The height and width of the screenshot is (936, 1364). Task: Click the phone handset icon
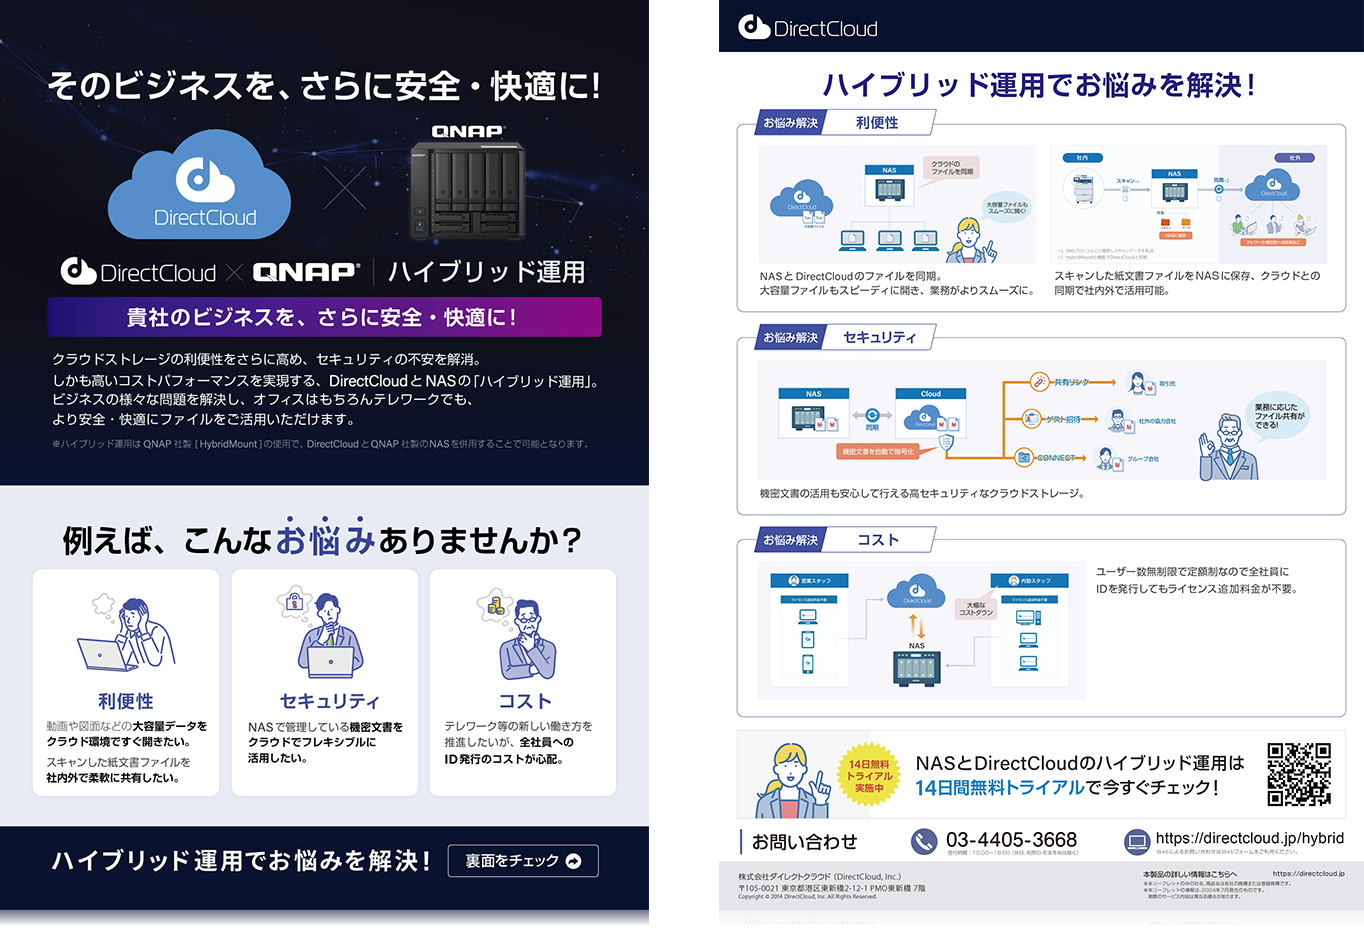[924, 841]
